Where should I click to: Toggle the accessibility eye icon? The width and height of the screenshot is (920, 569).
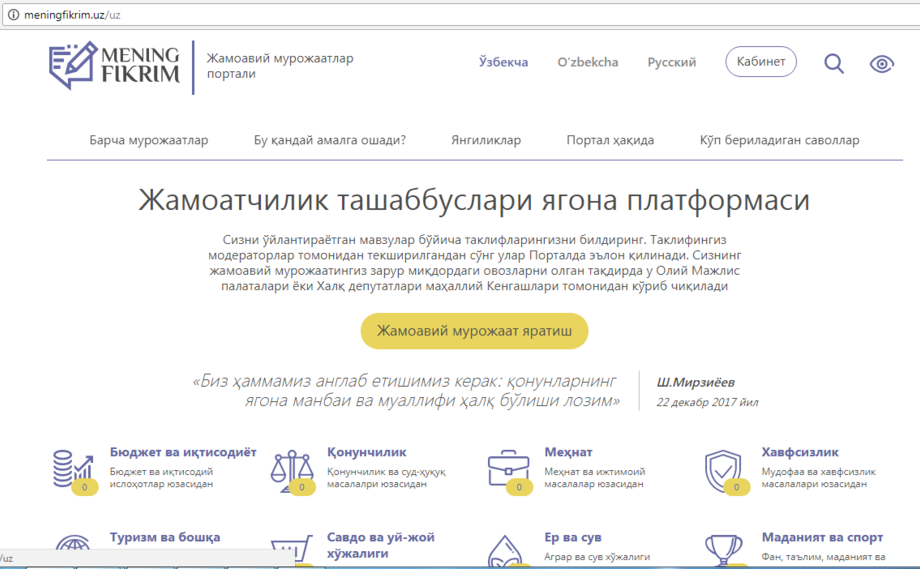(881, 64)
